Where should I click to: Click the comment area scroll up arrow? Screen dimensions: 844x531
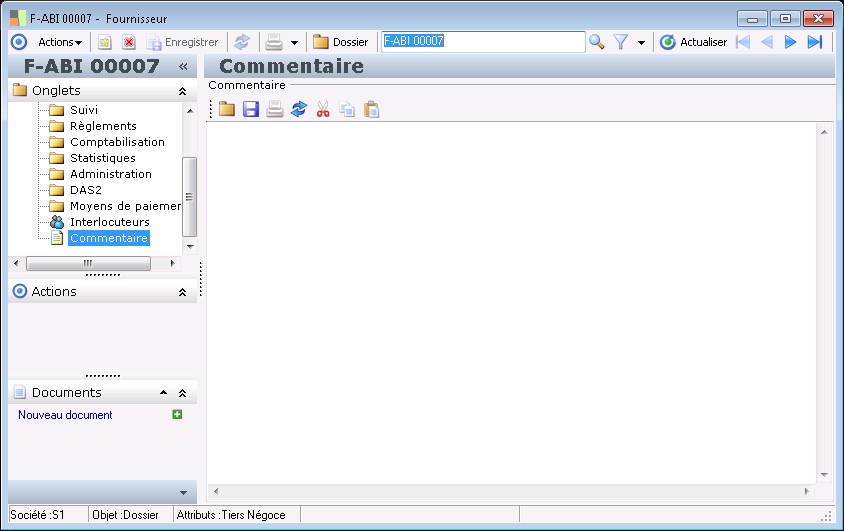[x=824, y=132]
